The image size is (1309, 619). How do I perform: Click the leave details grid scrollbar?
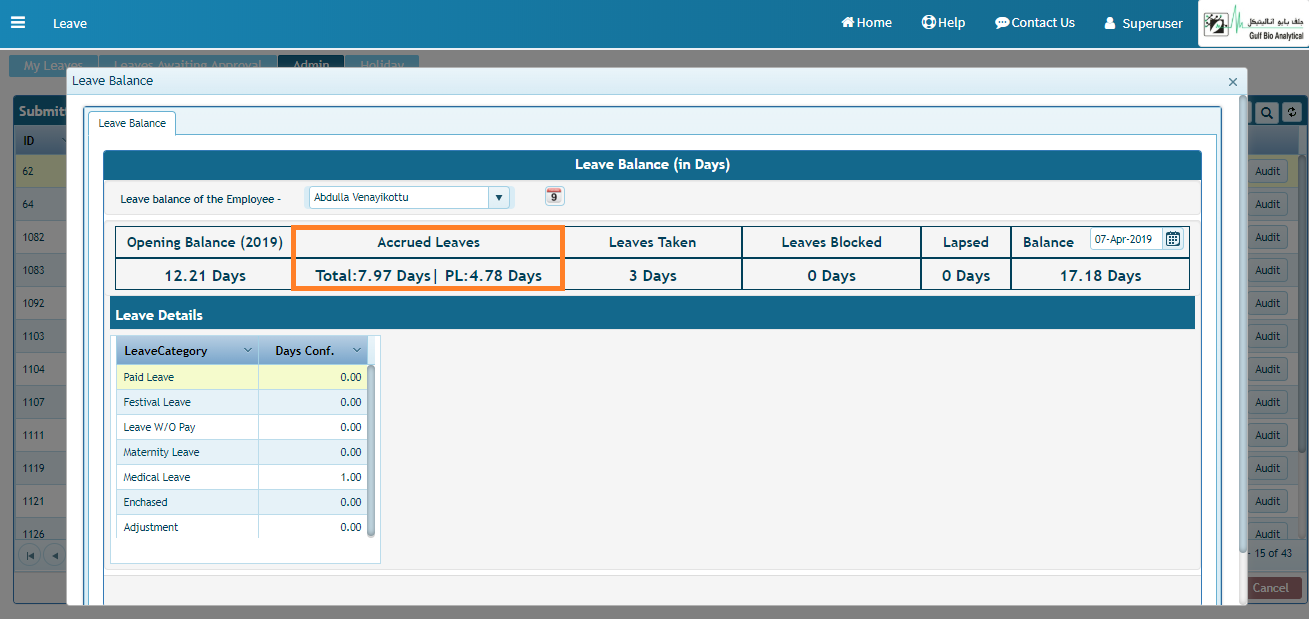tap(371, 450)
